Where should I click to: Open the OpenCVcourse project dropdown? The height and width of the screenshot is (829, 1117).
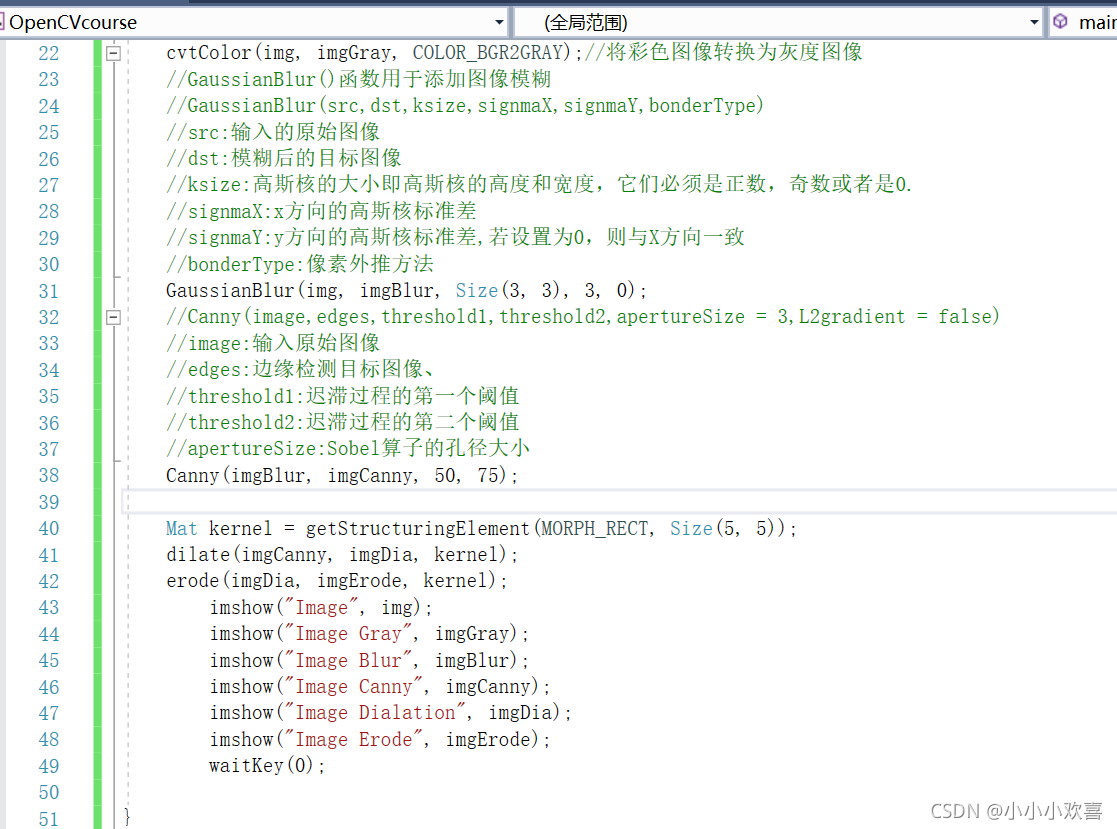coord(498,21)
